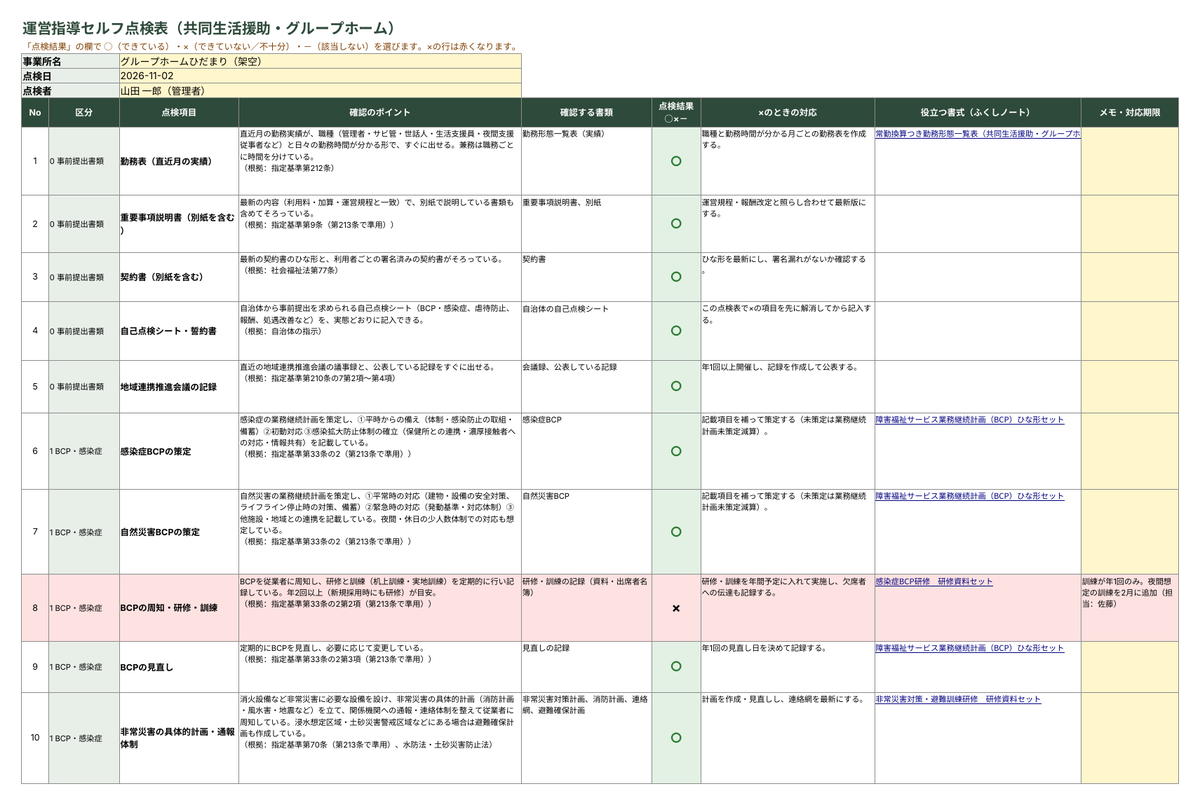
Task: Select the 点検結果 cell for 勤務表 row
Action: pos(676,160)
